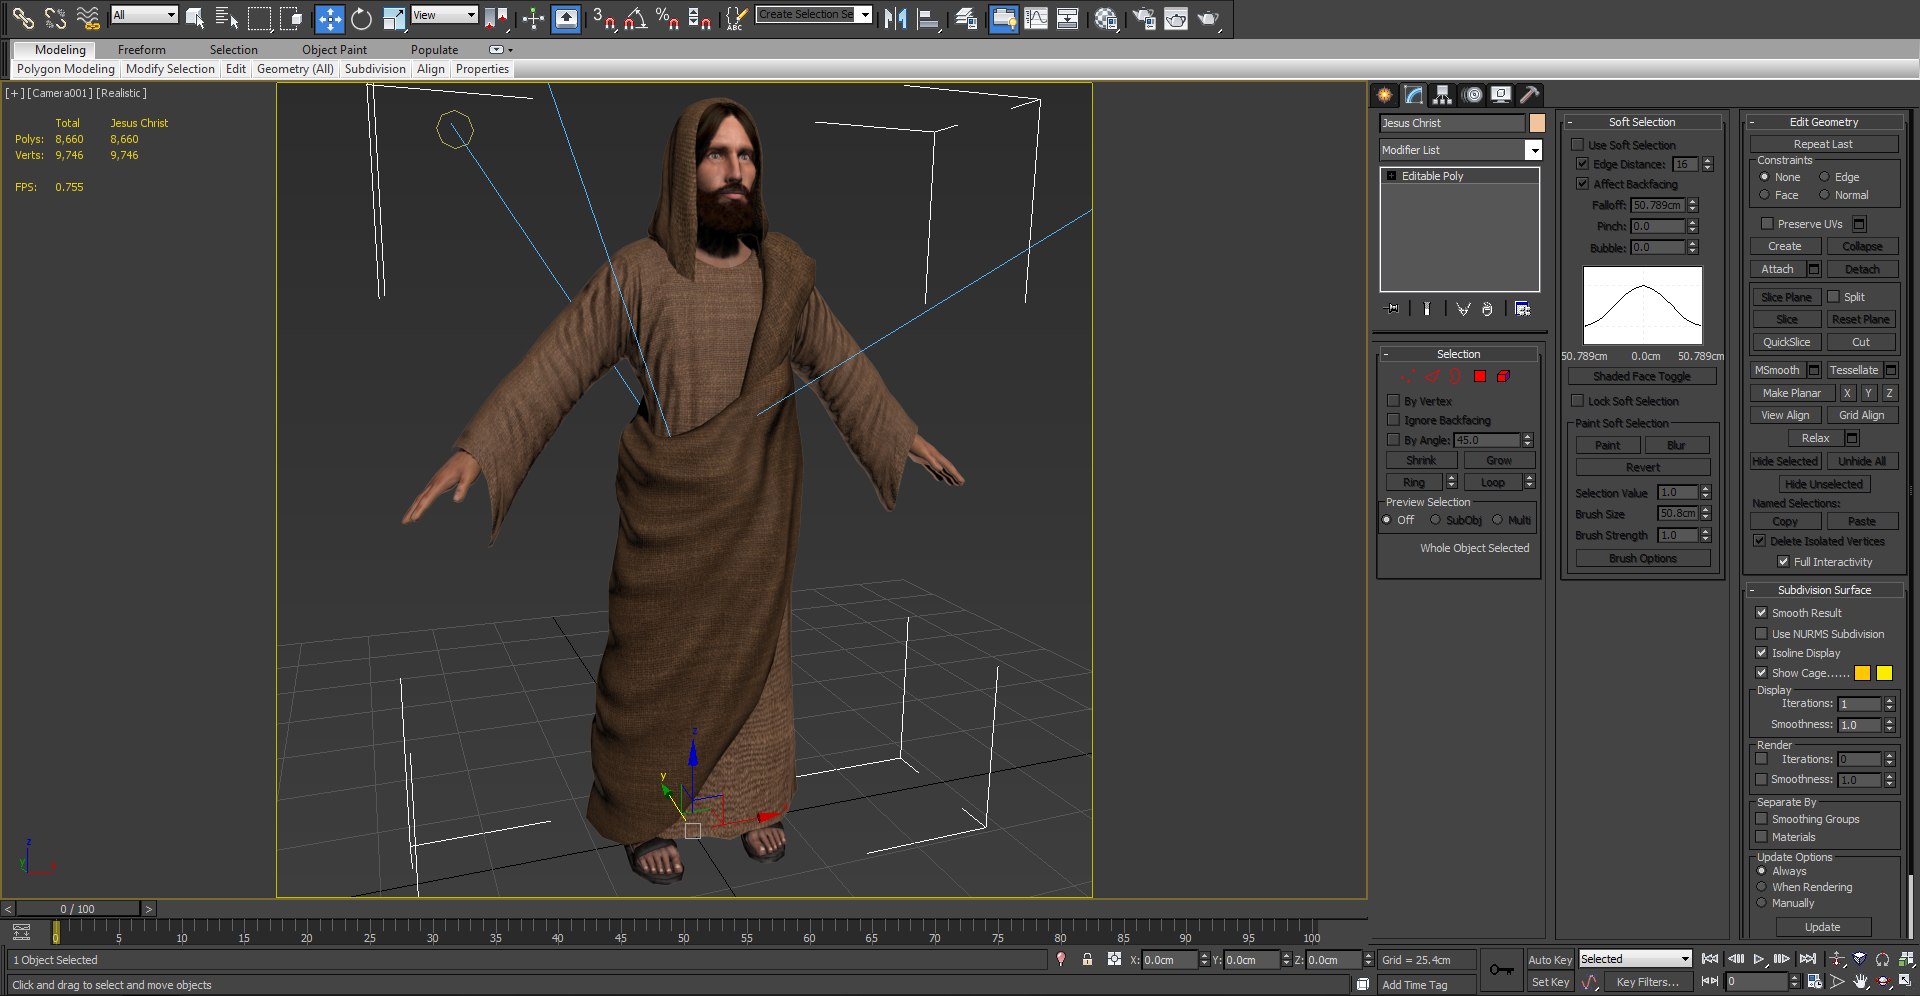This screenshot has width=1920, height=996.
Task: Open the Selected key filter dropdown
Action: [1635, 959]
